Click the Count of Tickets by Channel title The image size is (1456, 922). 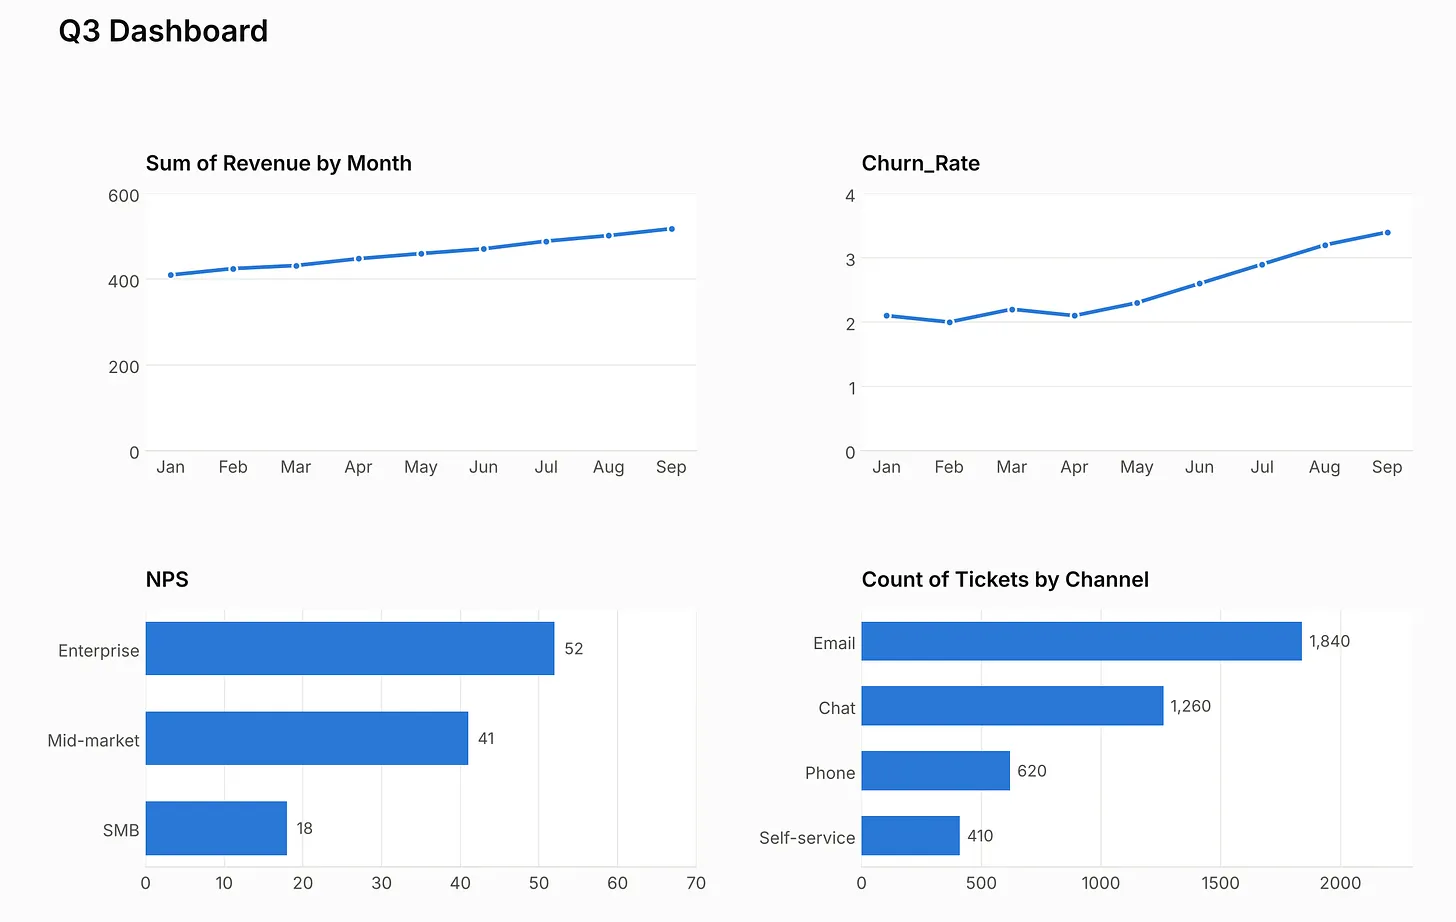point(1005,580)
